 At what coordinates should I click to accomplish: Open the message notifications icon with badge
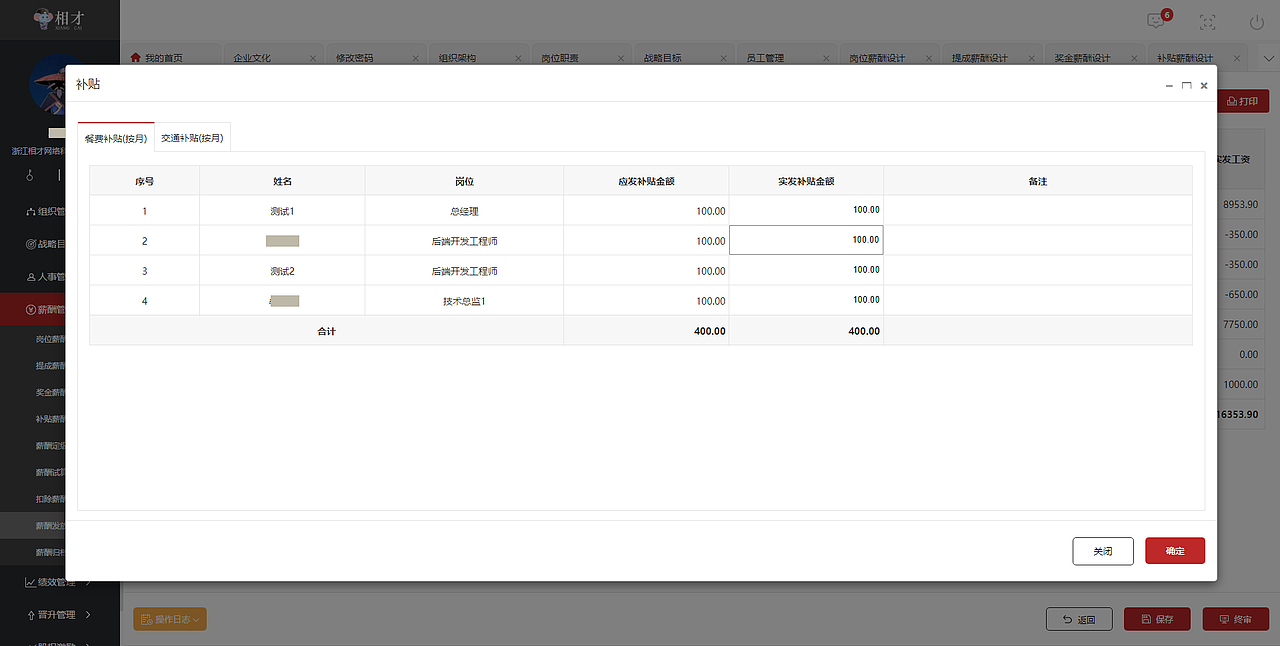[1158, 20]
